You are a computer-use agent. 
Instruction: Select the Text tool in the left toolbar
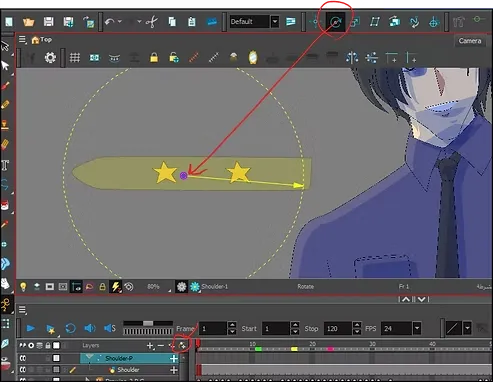(x=5, y=165)
